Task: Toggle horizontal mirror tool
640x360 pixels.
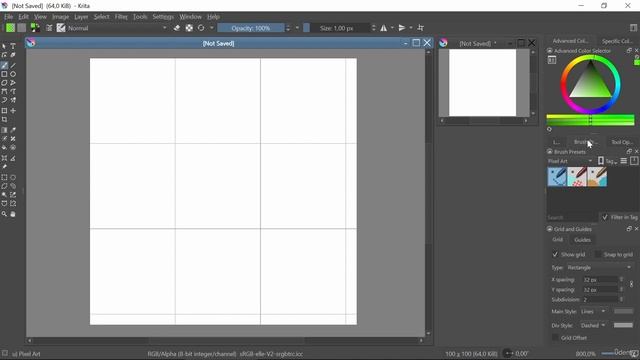Action: click(x=384, y=28)
